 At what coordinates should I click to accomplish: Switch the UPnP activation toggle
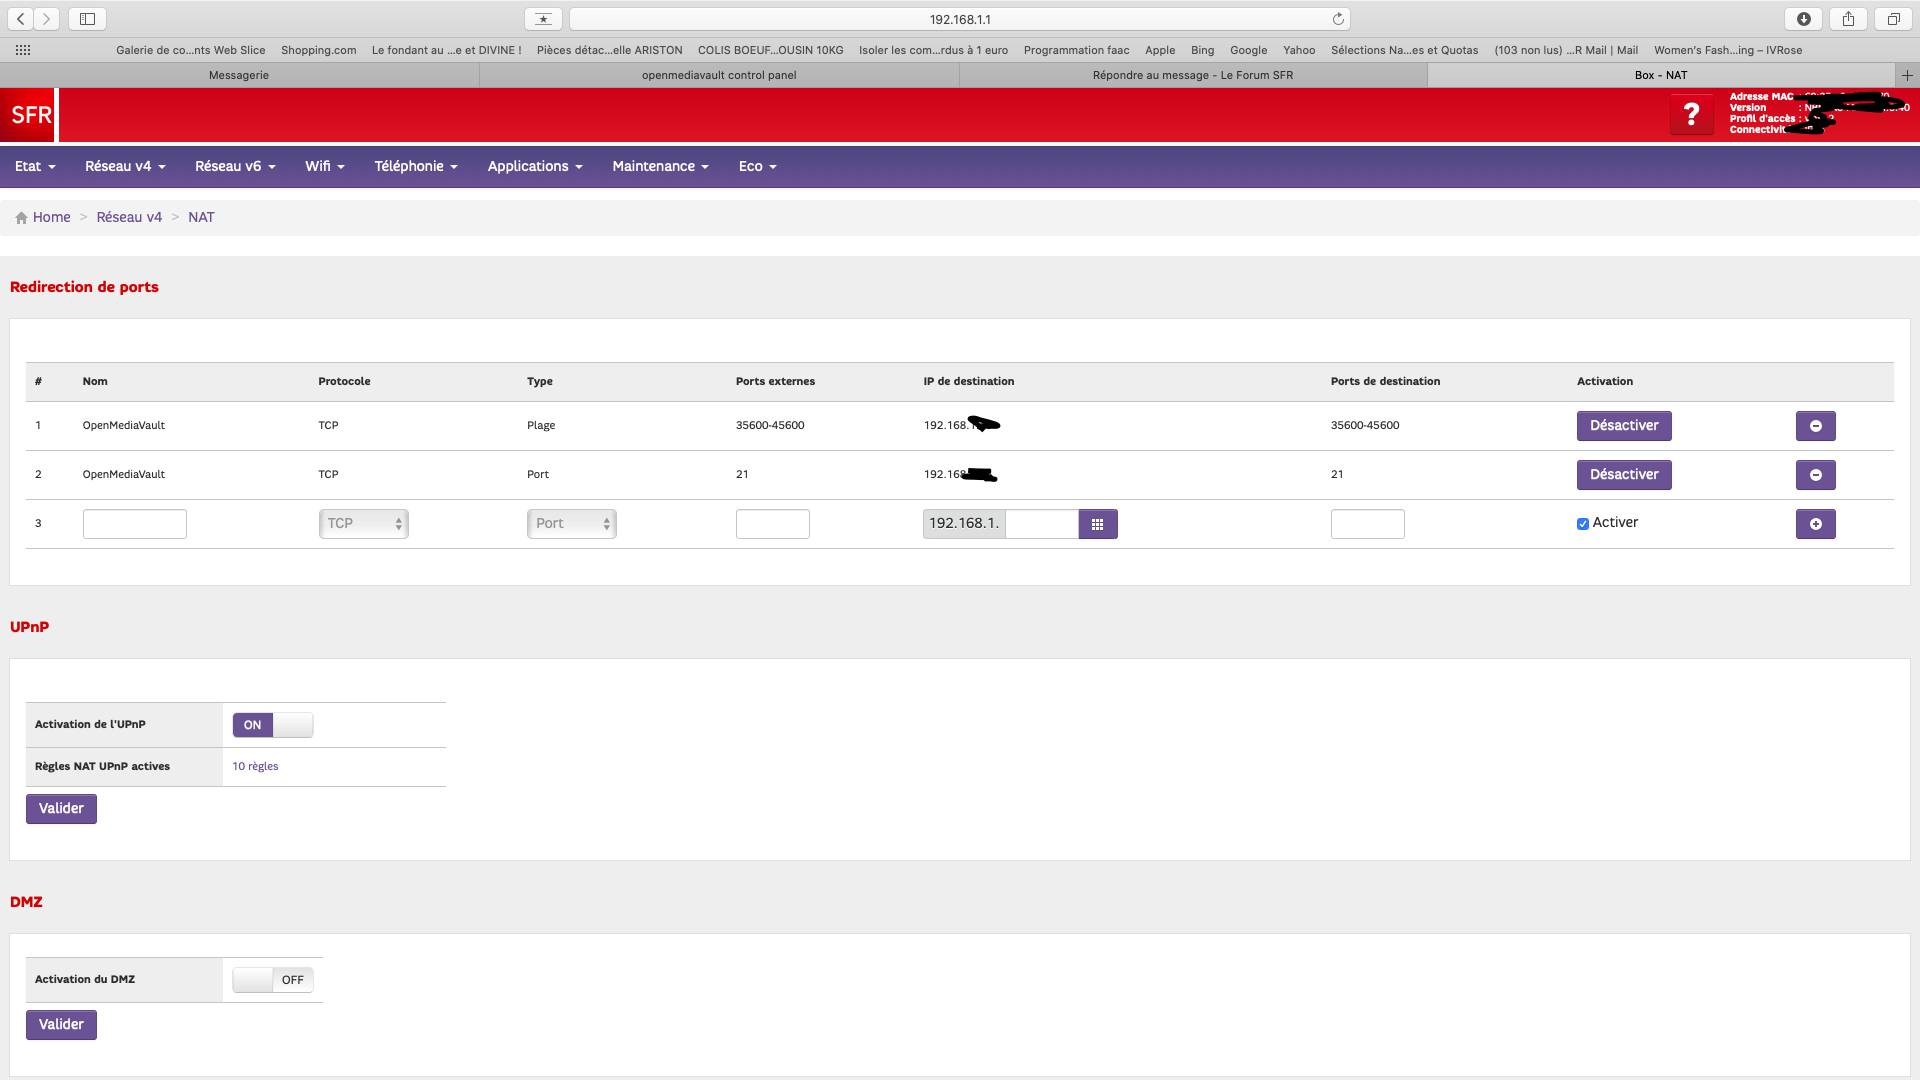pyautogui.click(x=272, y=725)
